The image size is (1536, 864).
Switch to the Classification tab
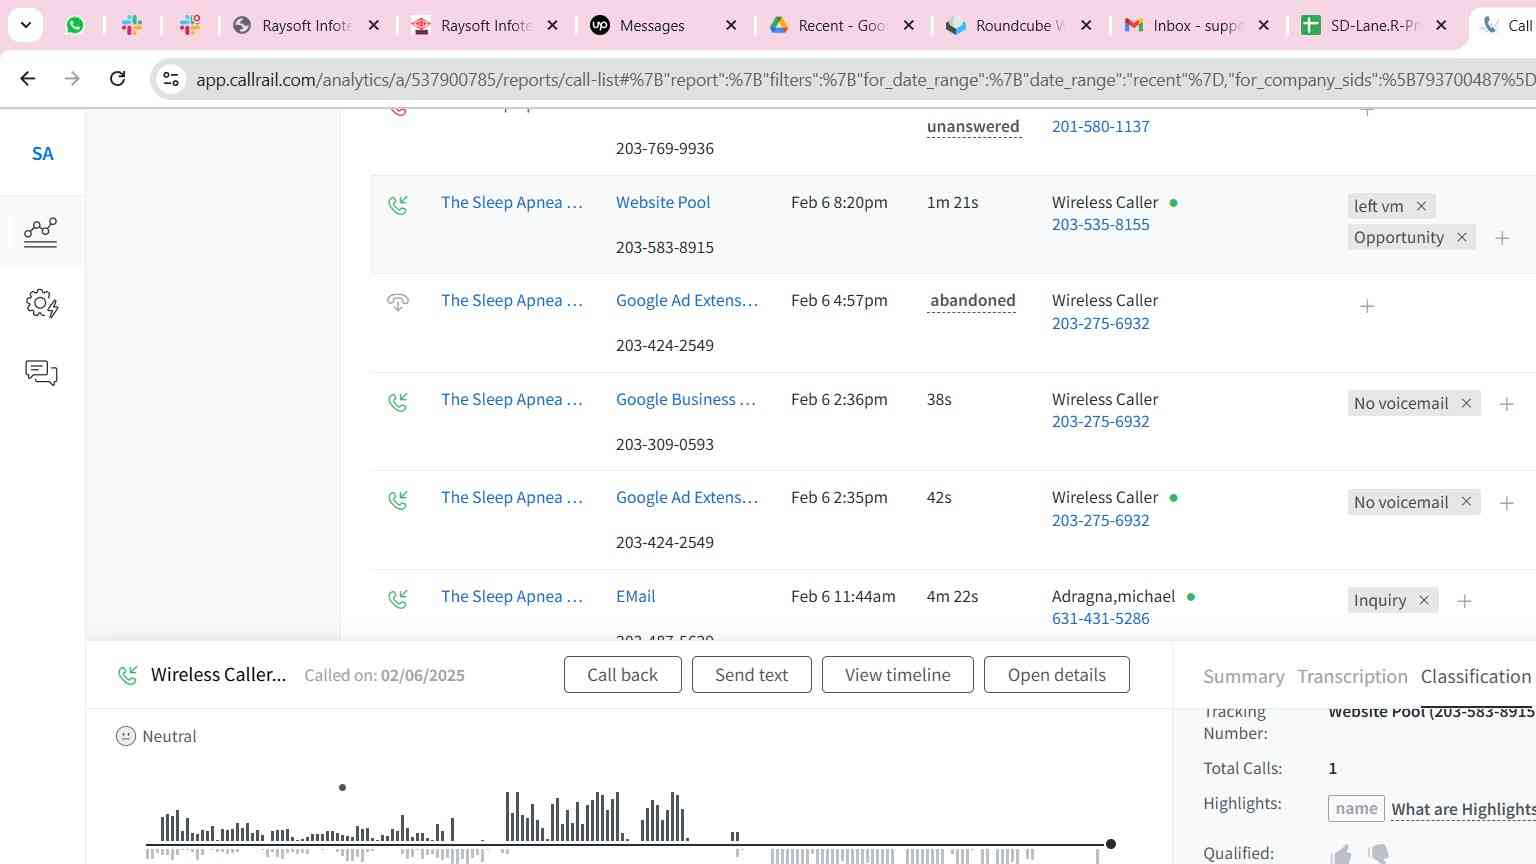(x=1476, y=676)
